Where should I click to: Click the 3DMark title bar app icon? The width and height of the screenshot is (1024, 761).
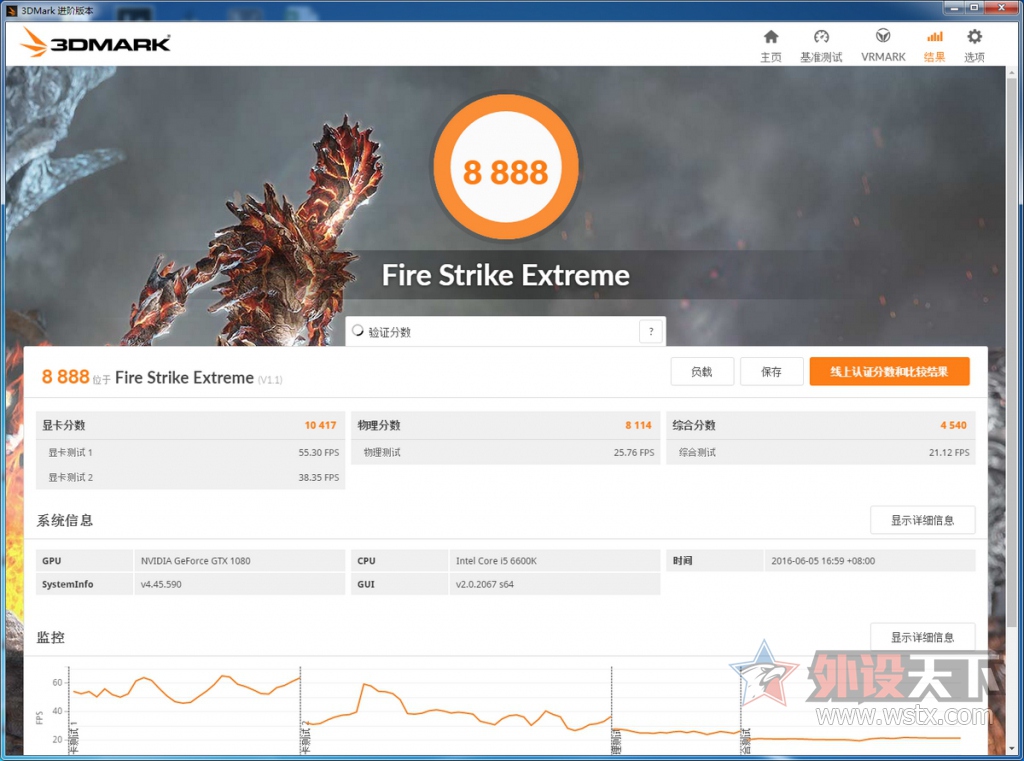tap(11, 10)
